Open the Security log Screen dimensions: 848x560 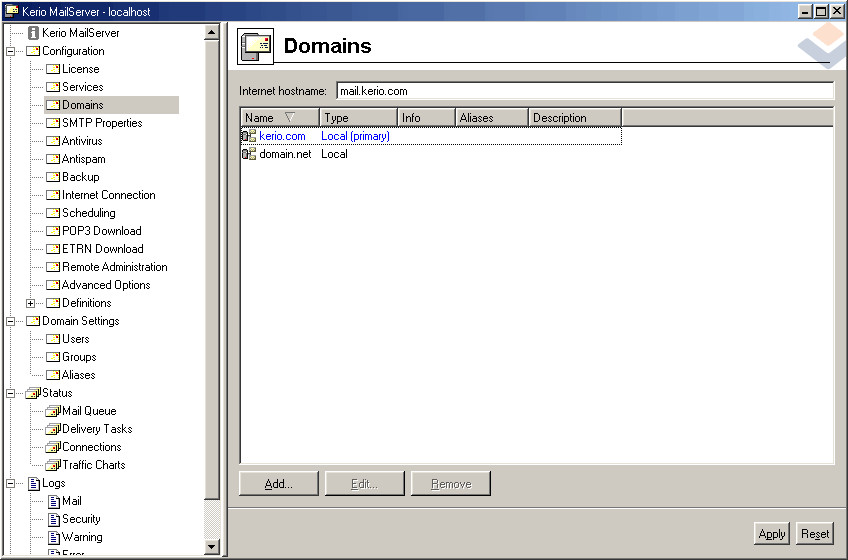(81, 519)
